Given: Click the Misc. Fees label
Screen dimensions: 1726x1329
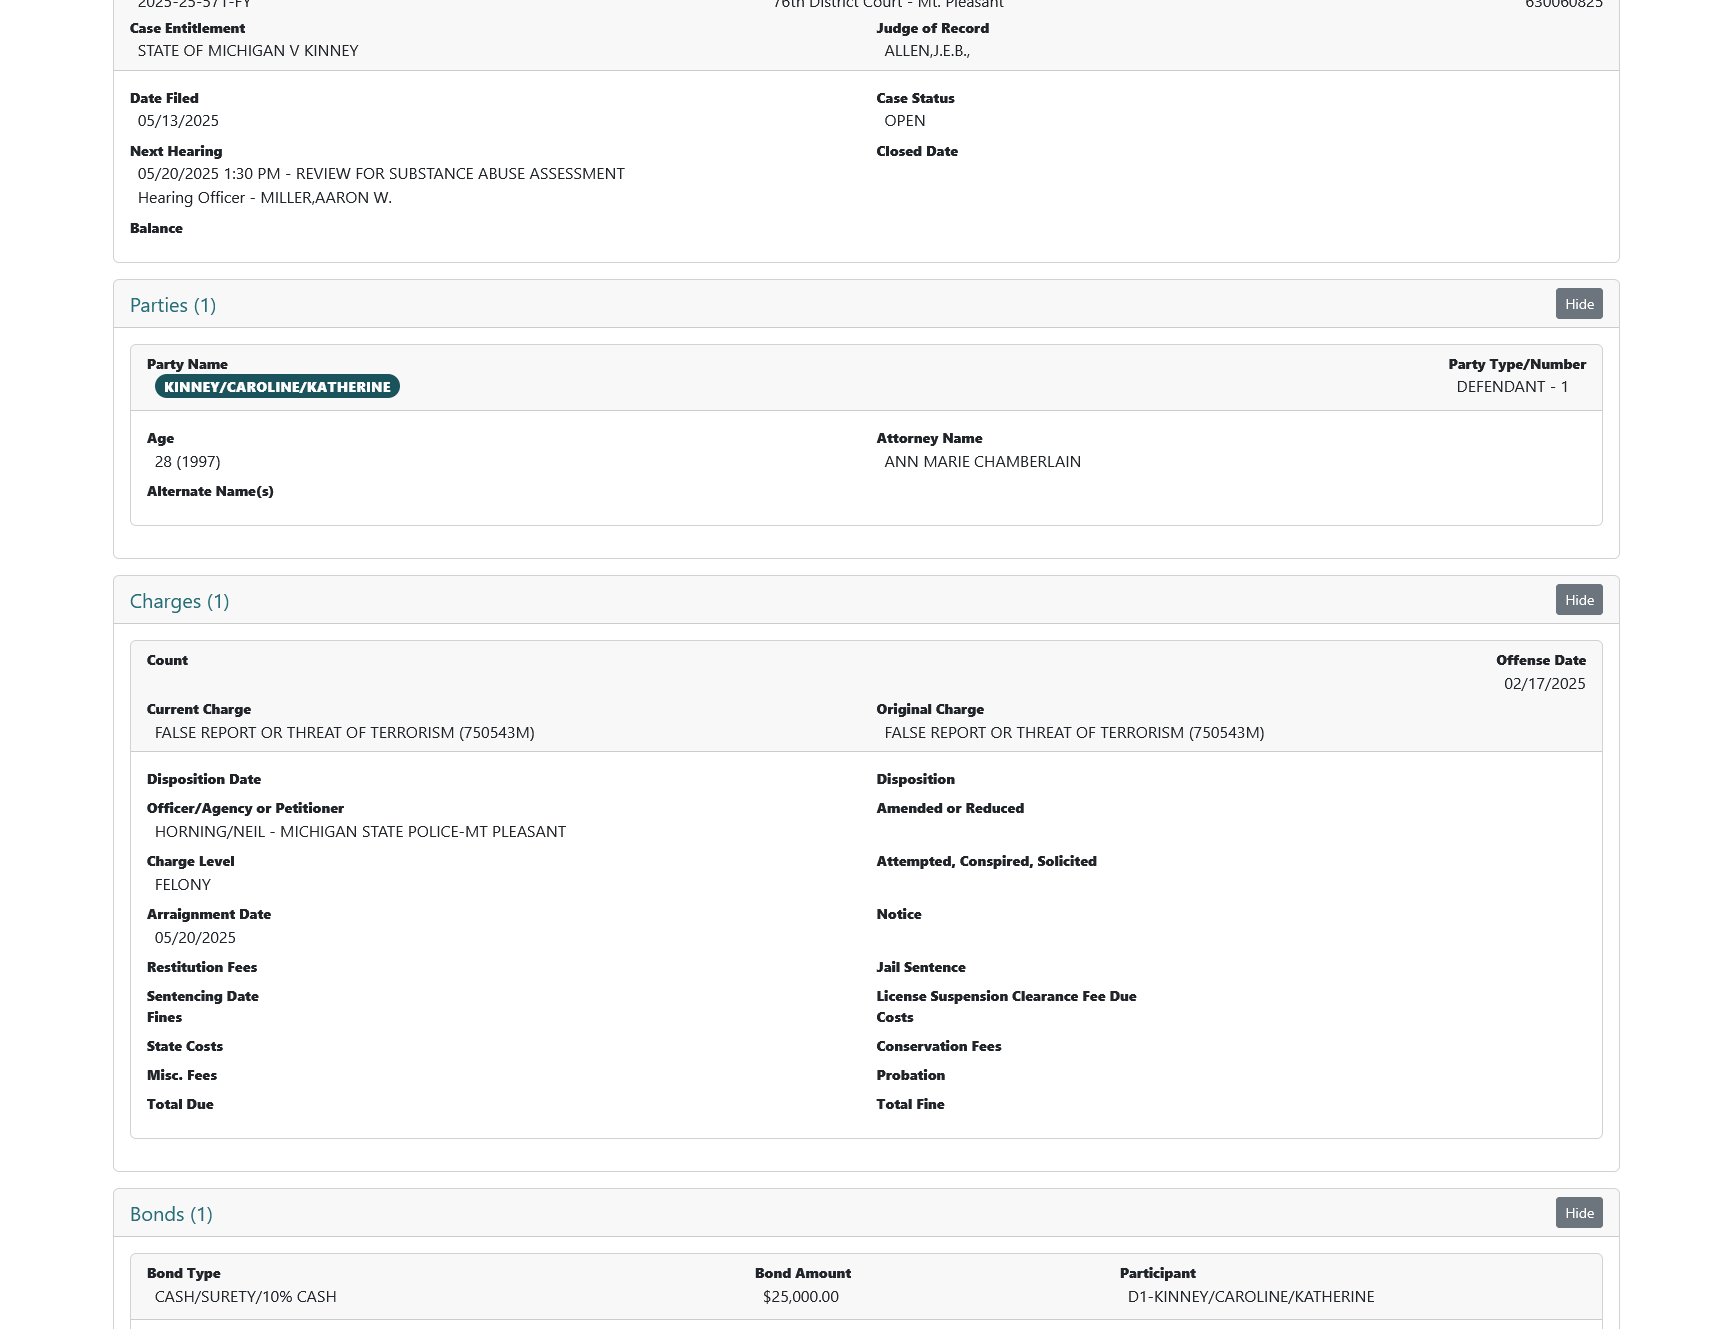Looking at the screenshot, I should click(182, 1076).
